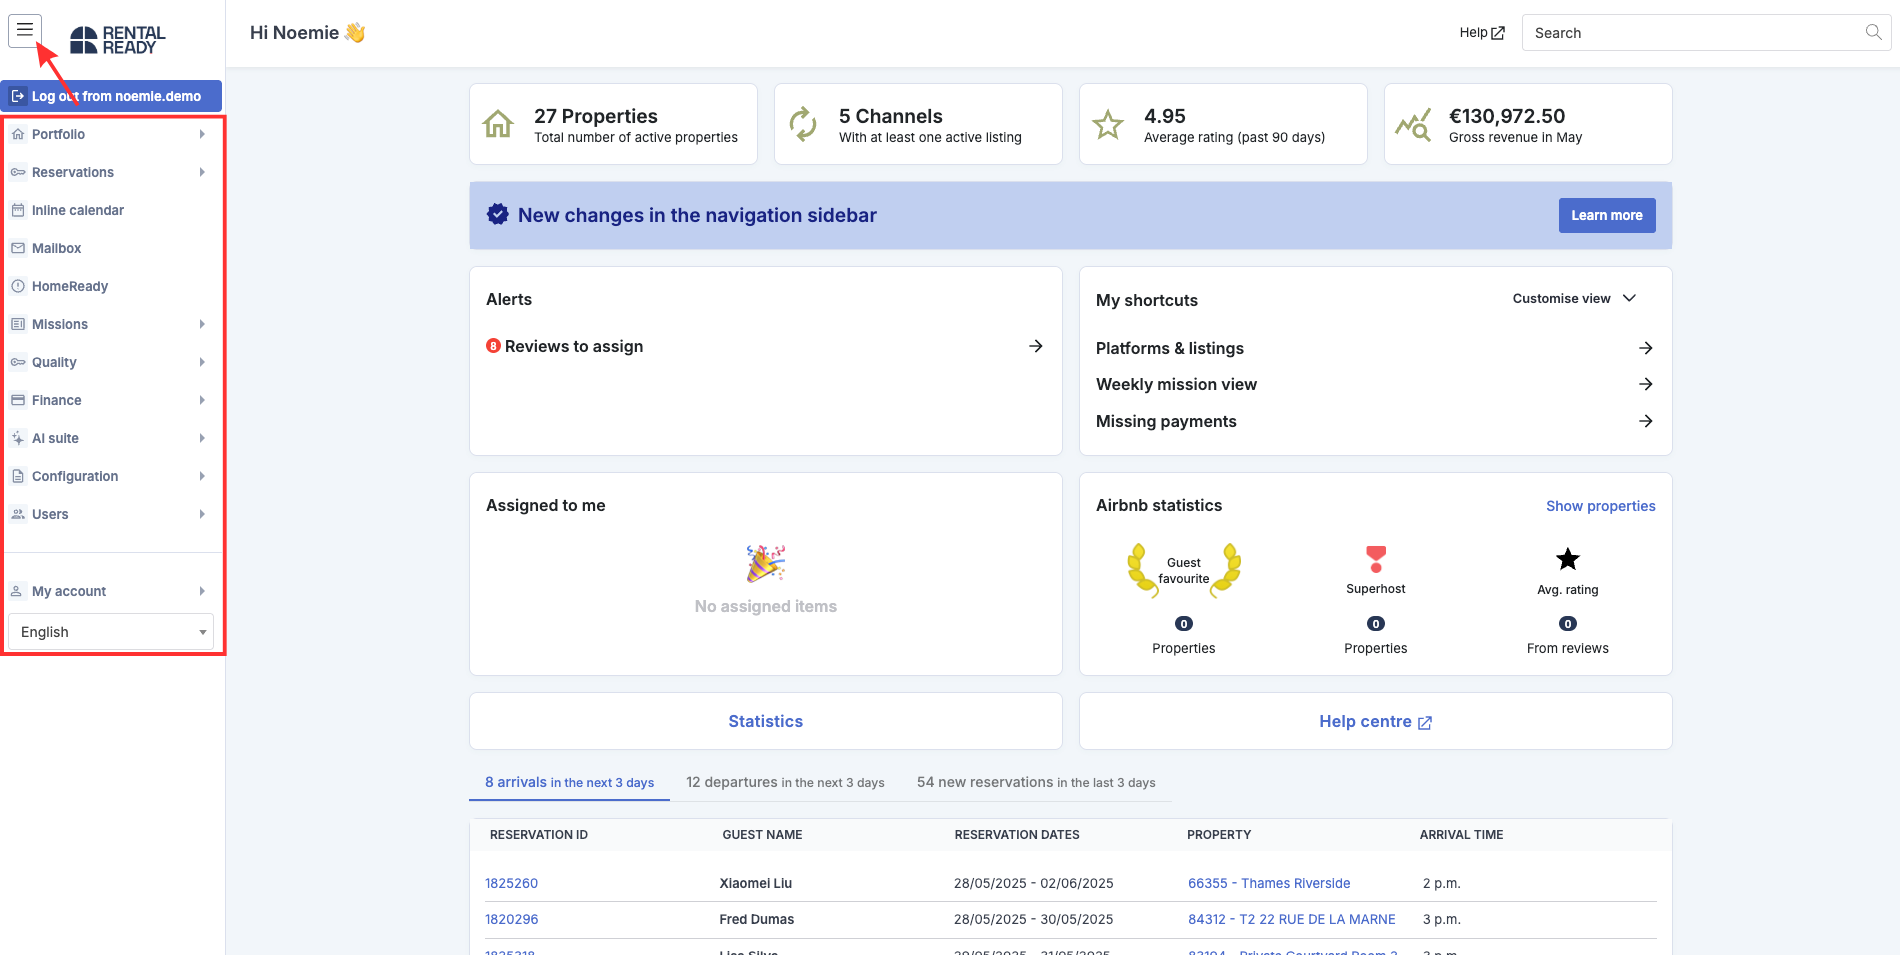Click the Missions list icon
Image resolution: width=1900 pixels, height=955 pixels.
point(18,324)
